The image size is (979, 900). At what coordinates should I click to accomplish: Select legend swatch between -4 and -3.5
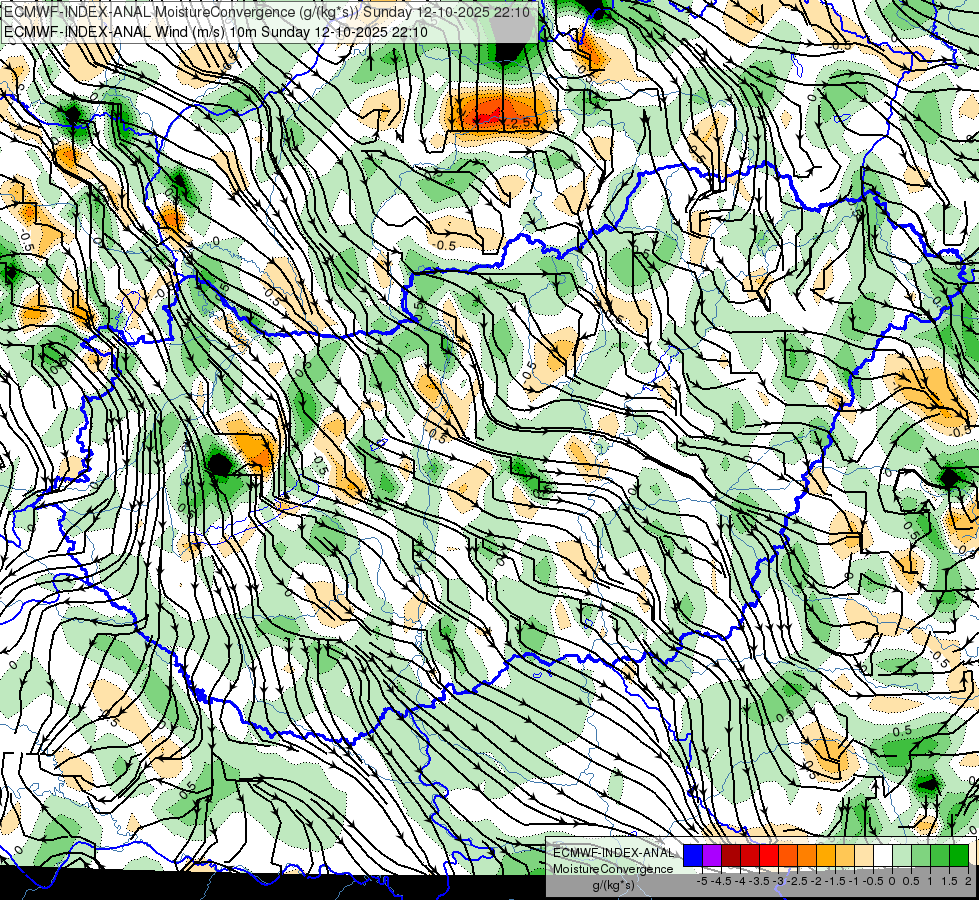[750, 856]
